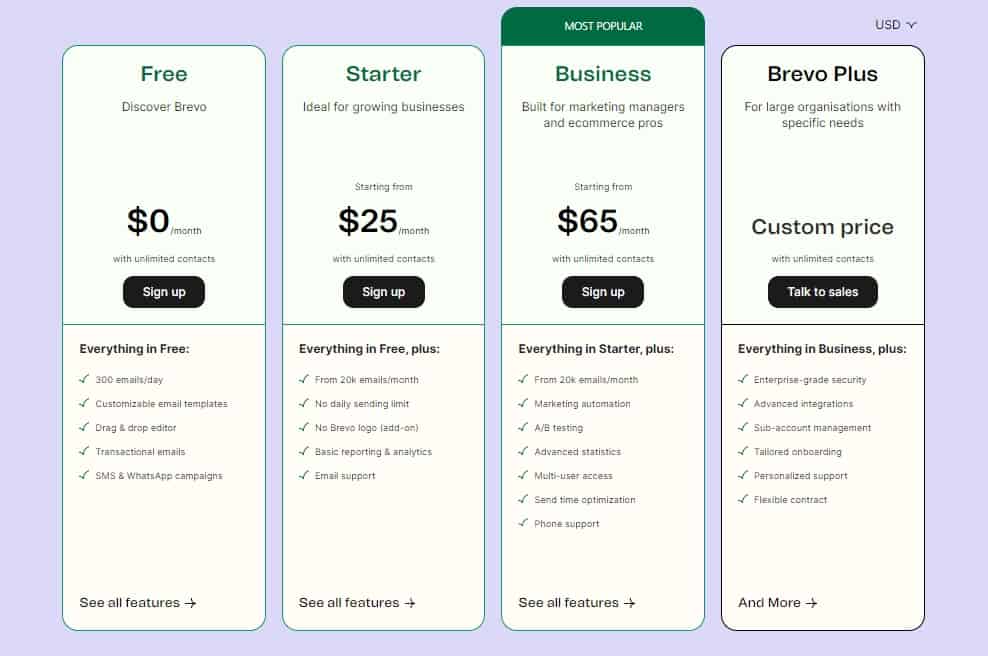The height and width of the screenshot is (656, 988).
Task: Click the checkmark beside Phone support
Action: coord(523,522)
